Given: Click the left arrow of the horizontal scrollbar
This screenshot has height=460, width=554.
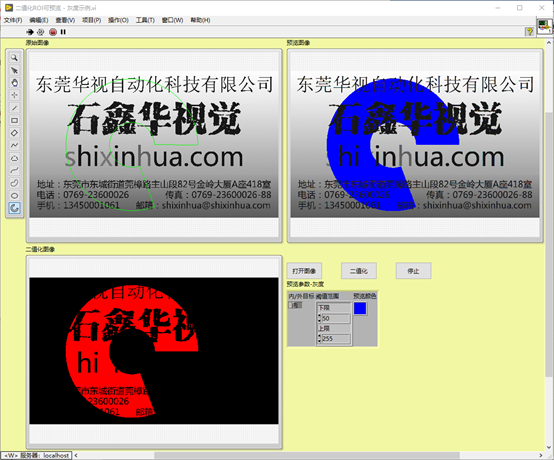Looking at the screenshot, I should point(76,455).
